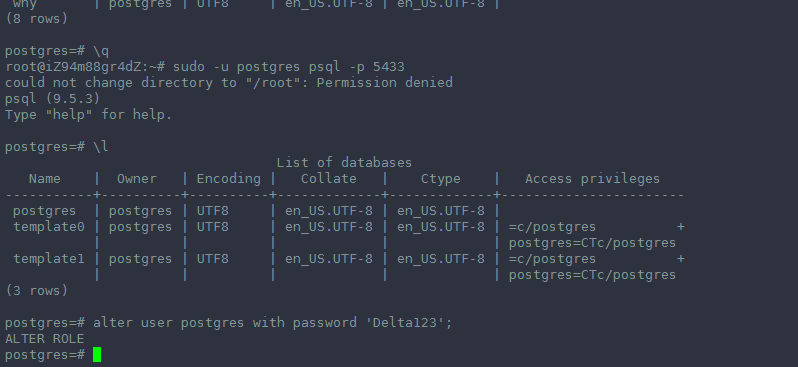798x367 pixels.
Task: Click the Owner column header
Action: click(x=136, y=179)
